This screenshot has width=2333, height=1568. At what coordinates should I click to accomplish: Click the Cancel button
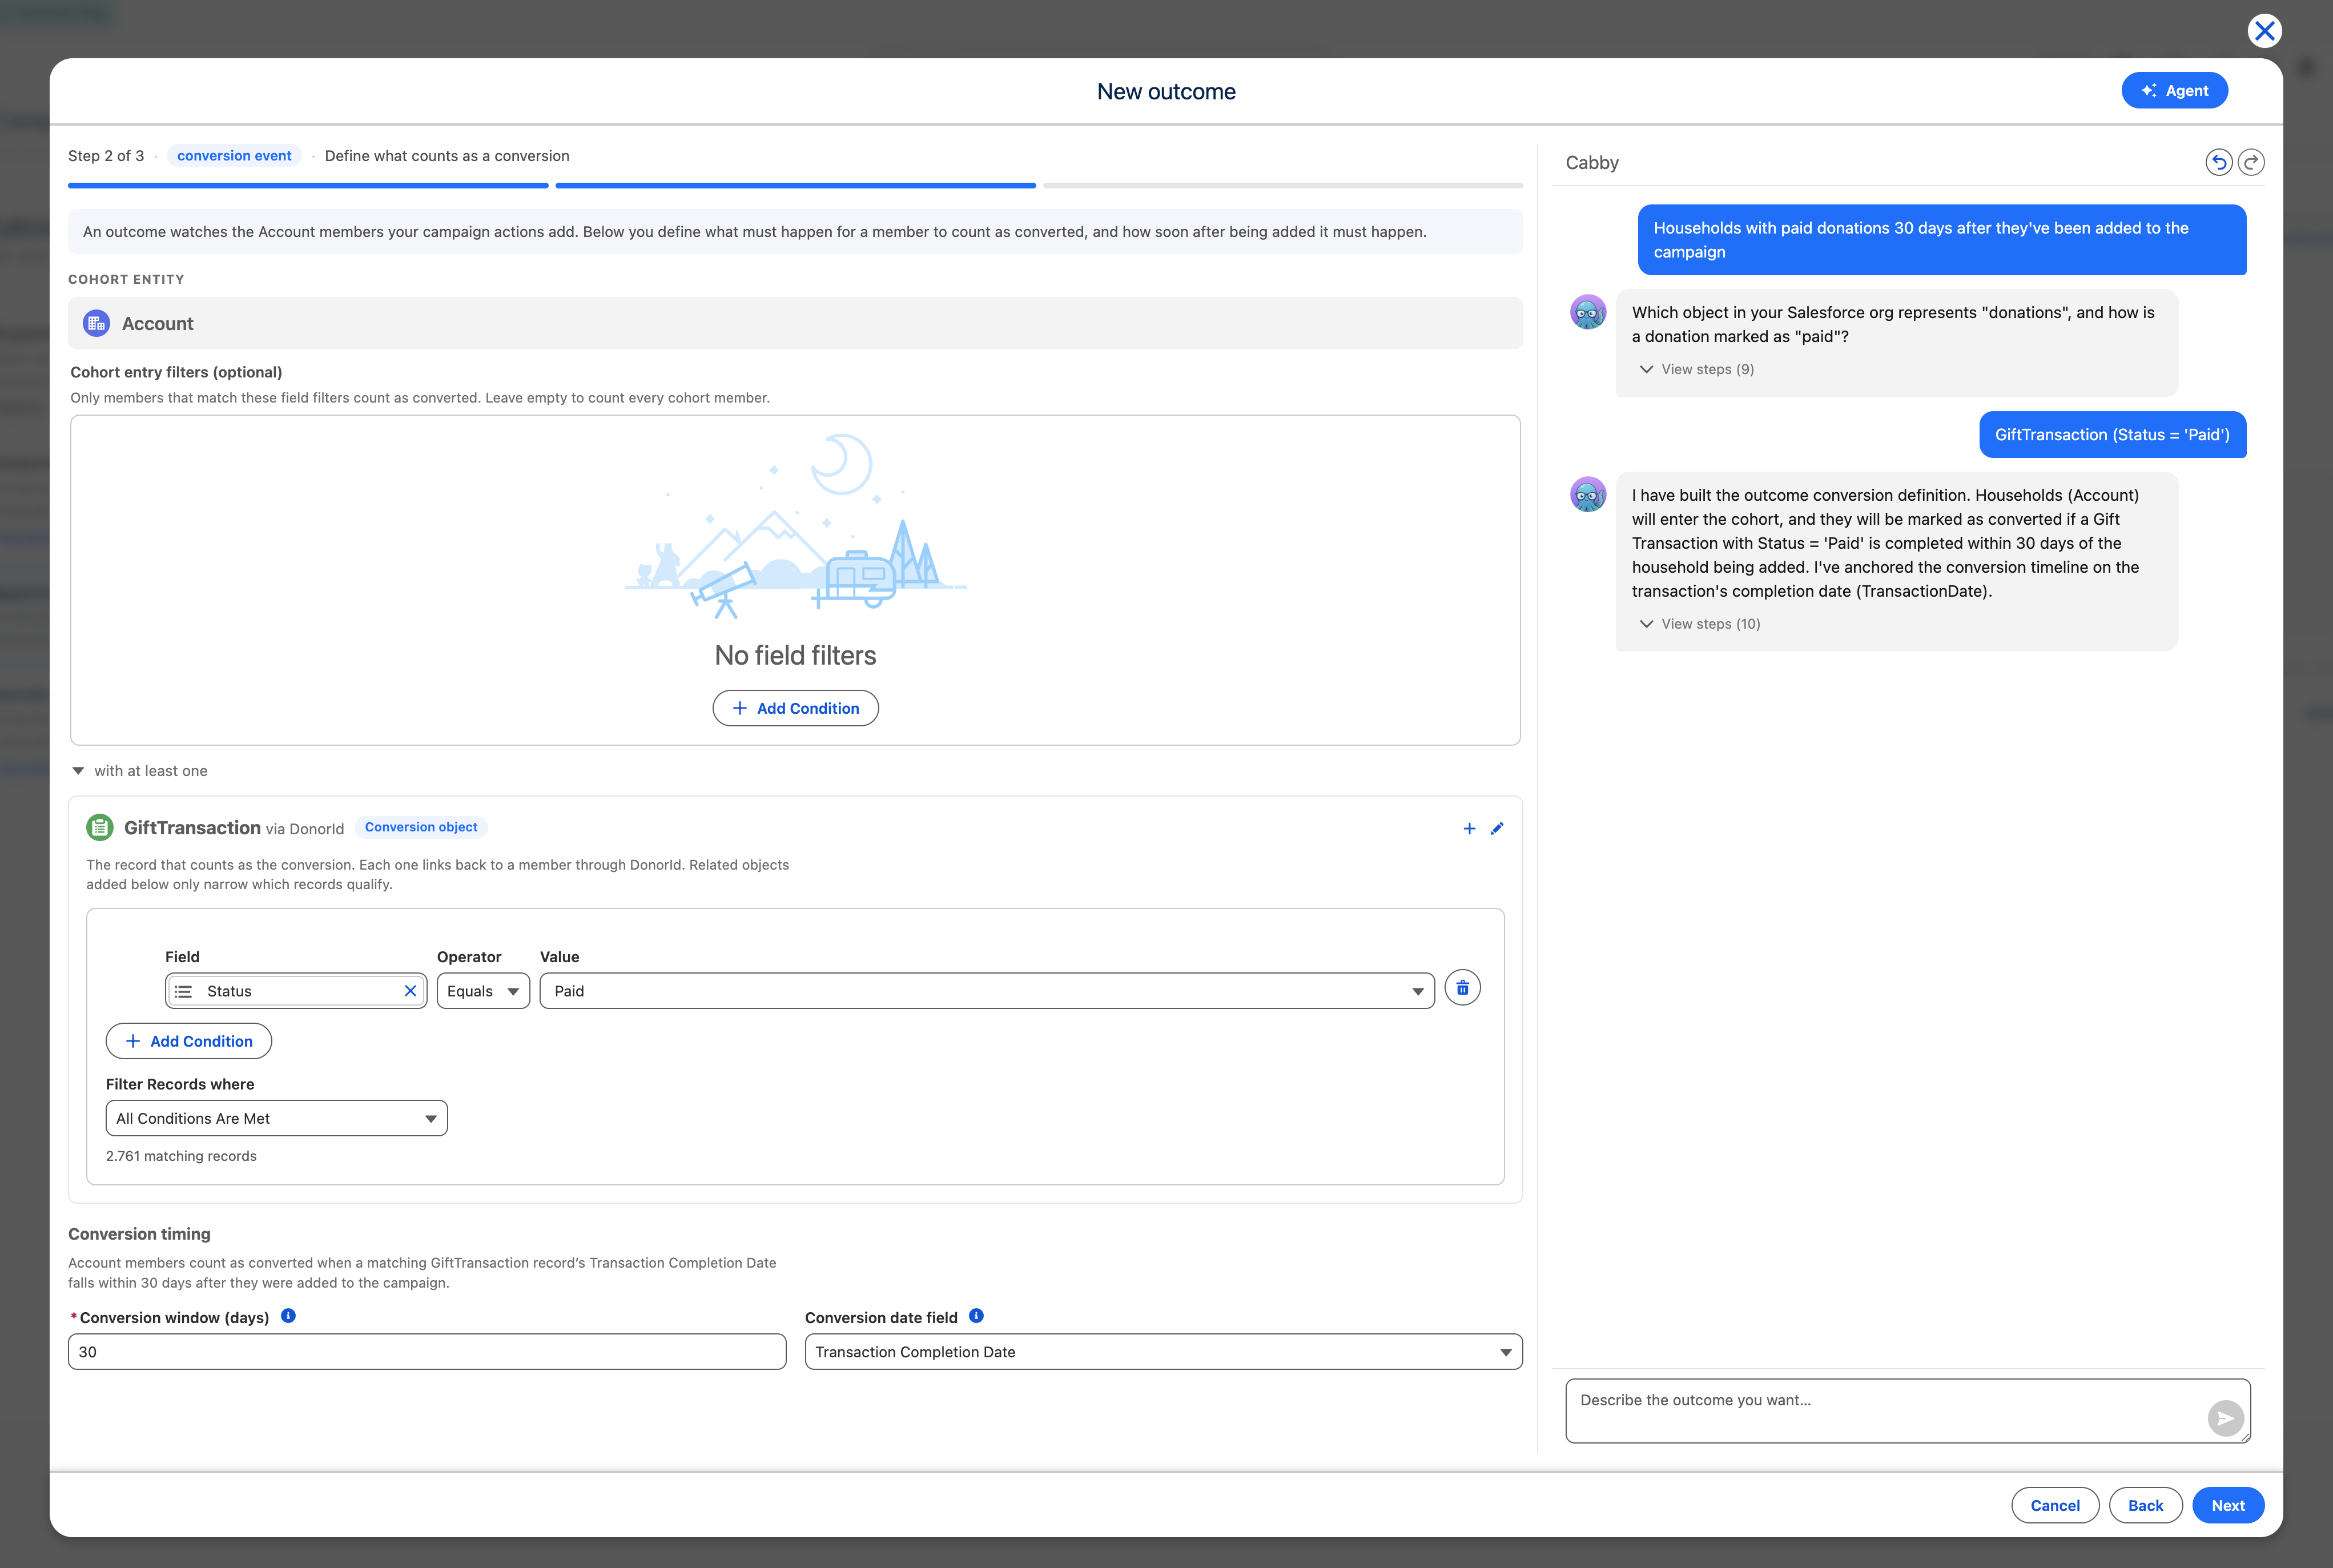2055,1505
